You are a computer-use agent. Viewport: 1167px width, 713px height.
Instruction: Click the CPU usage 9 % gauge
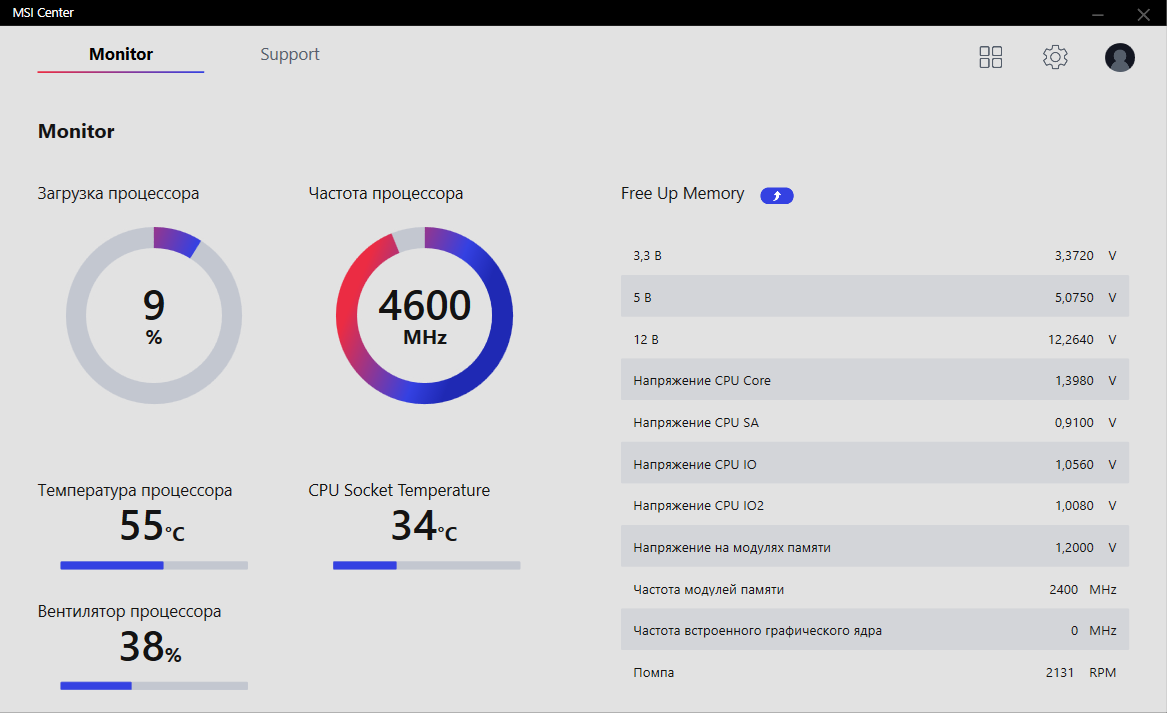tap(154, 316)
